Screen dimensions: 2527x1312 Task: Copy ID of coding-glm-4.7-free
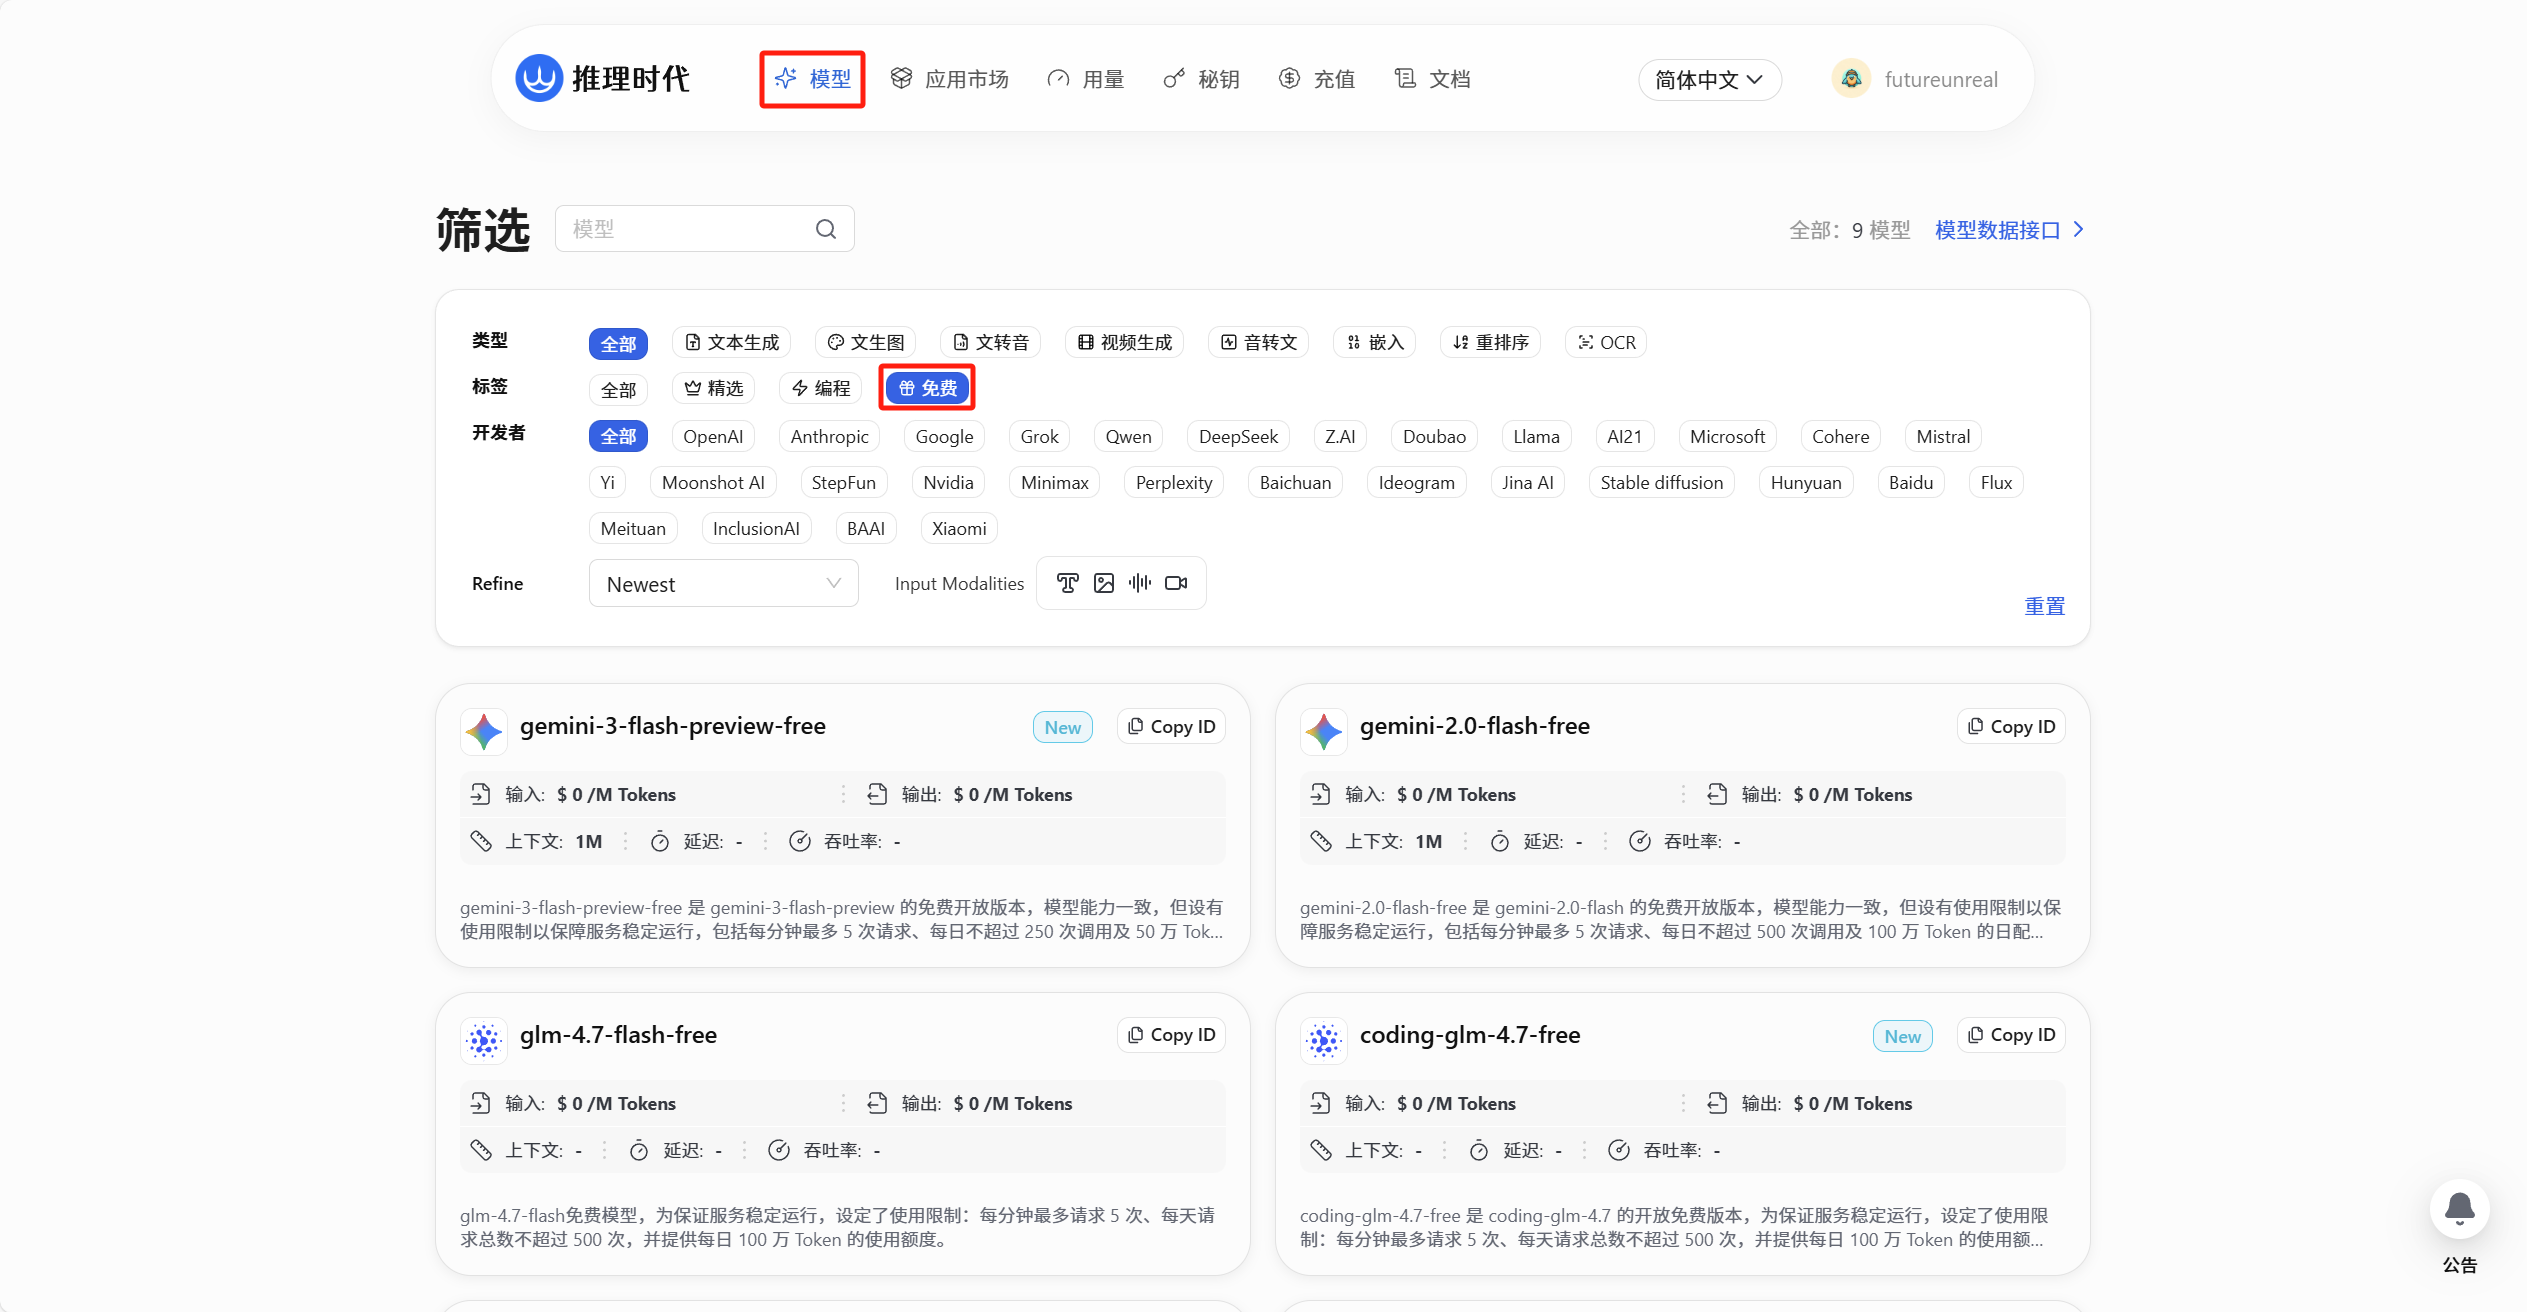coord(2011,1035)
